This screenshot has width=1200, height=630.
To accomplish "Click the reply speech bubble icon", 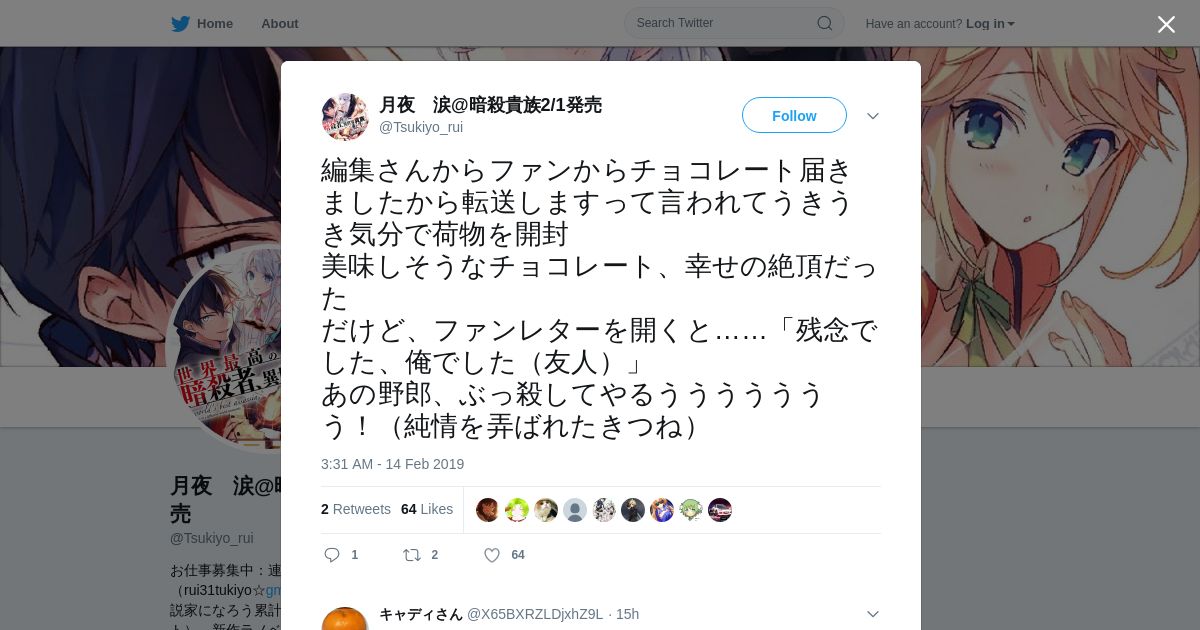I will 333,555.
